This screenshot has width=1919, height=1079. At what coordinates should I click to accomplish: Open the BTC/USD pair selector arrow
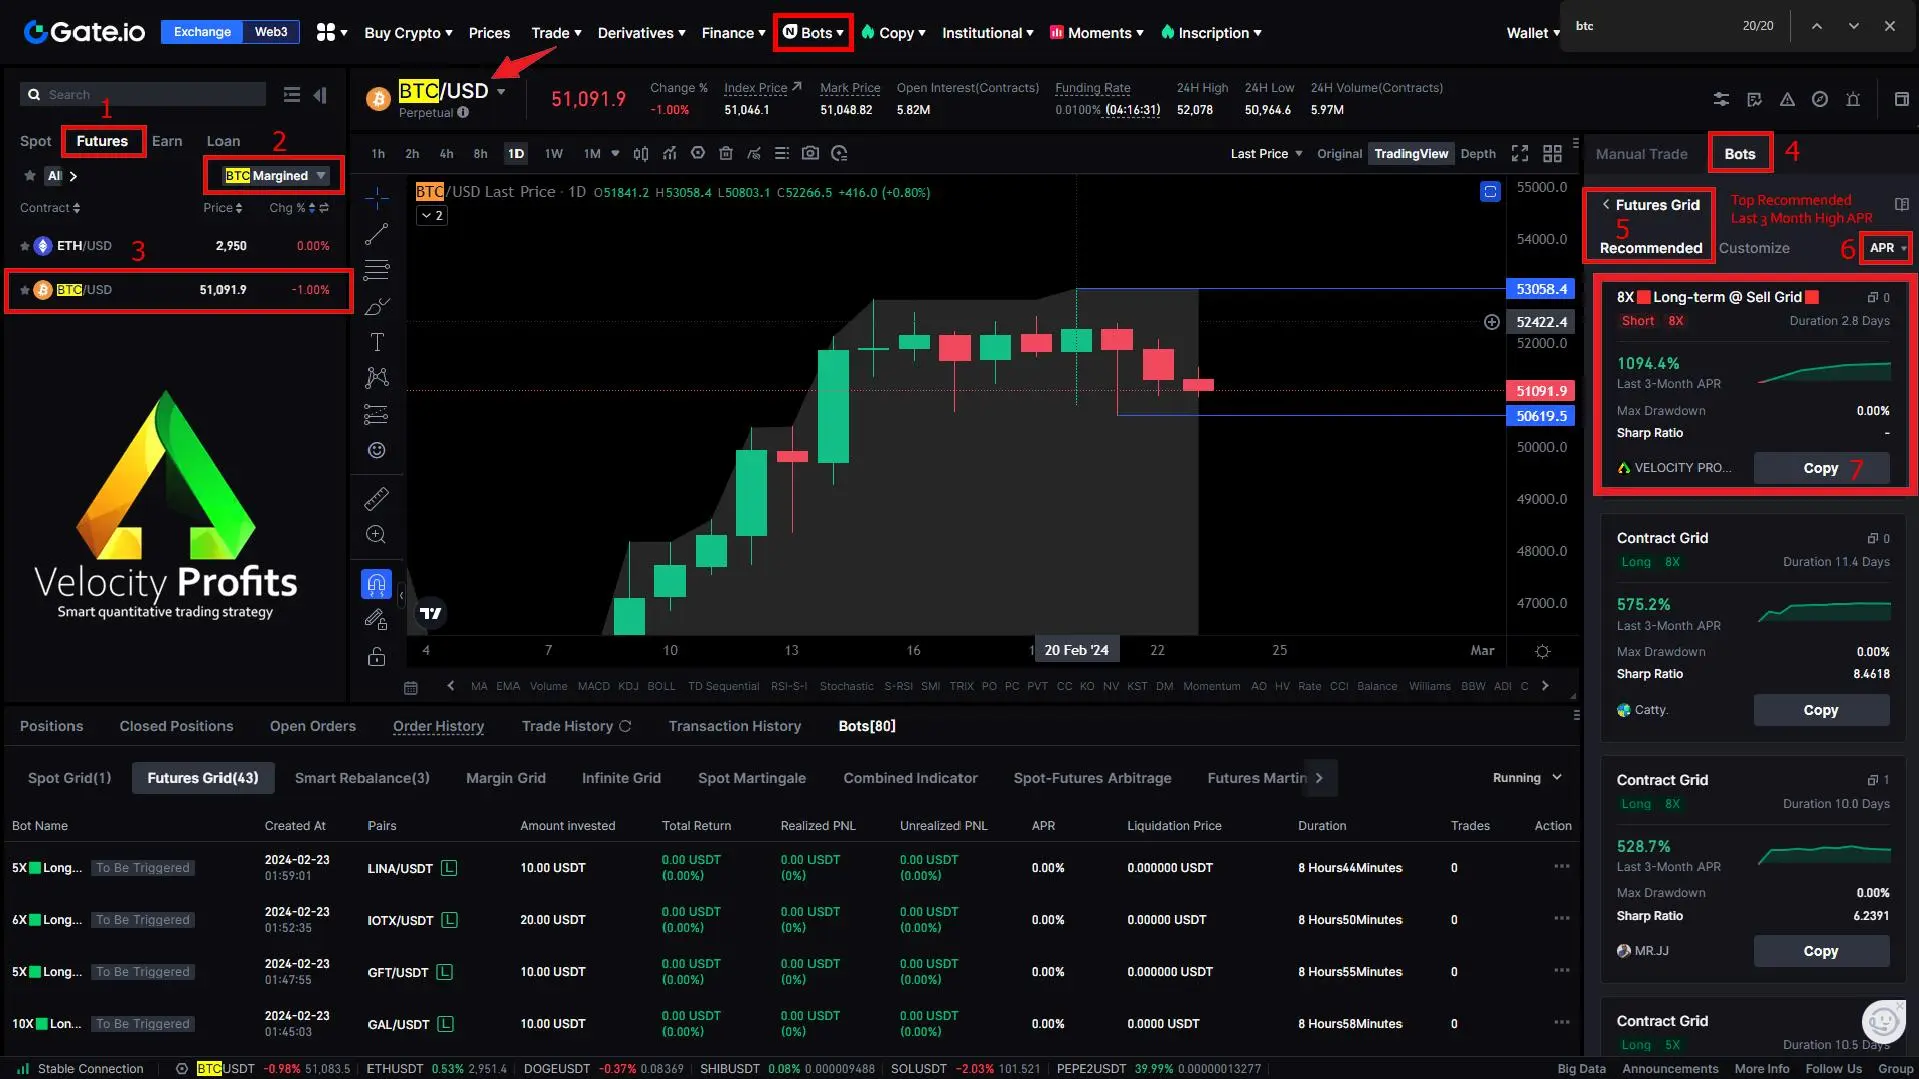coord(501,92)
